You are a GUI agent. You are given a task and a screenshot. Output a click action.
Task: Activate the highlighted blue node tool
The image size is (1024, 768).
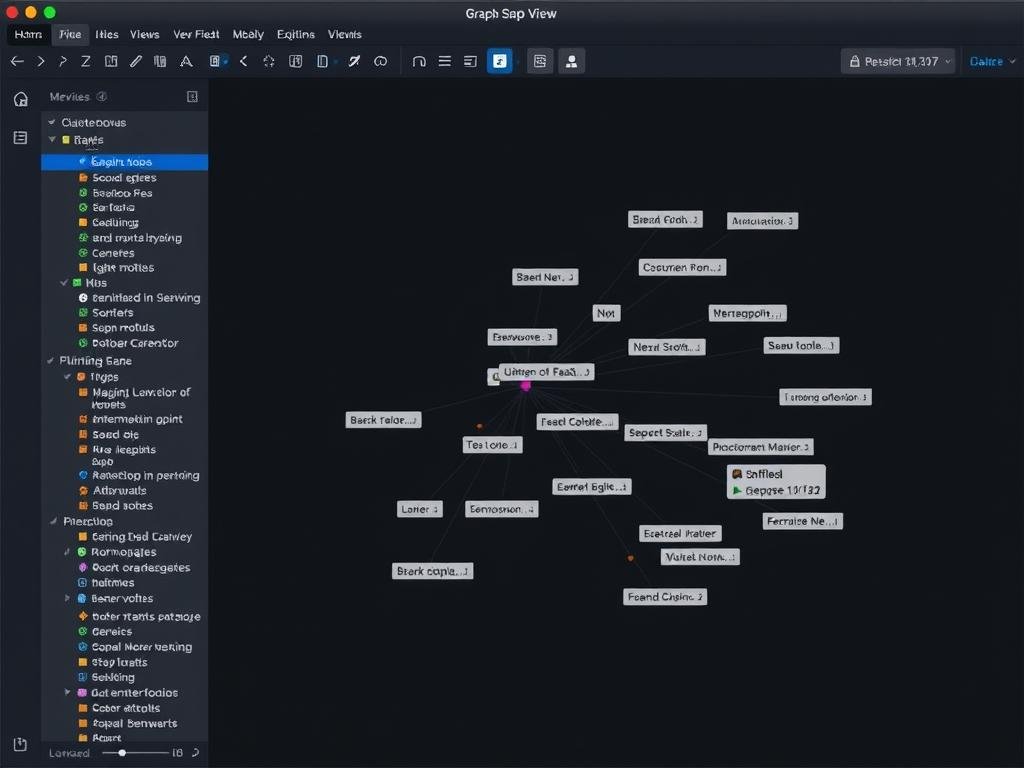pos(498,61)
